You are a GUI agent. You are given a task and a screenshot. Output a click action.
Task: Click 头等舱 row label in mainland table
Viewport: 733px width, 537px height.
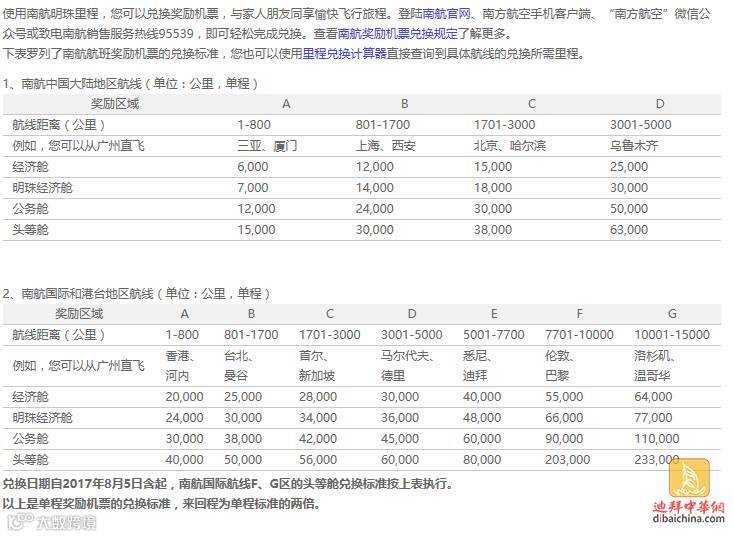pyautogui.click(x=30, y=230)
